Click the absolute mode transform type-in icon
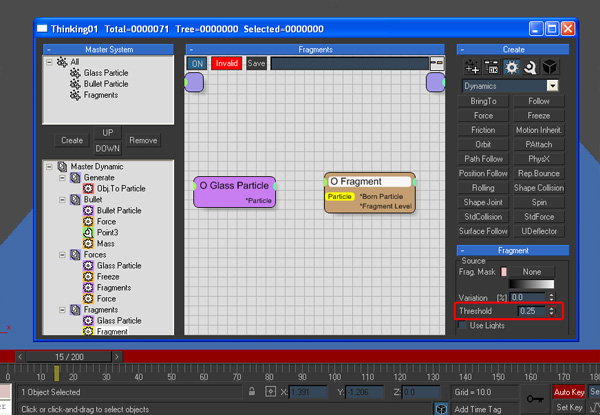This screenshot has width=600, height=415. tap(271, 392)
